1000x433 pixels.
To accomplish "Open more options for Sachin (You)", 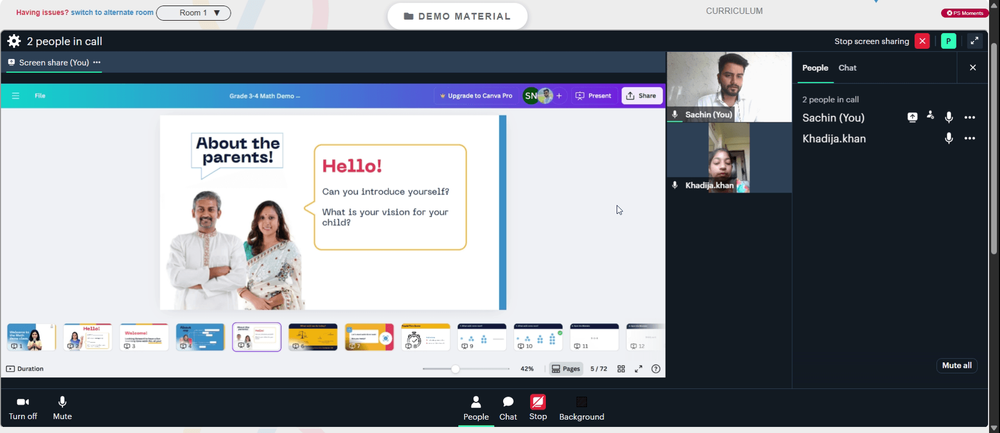I will (969, 117).
